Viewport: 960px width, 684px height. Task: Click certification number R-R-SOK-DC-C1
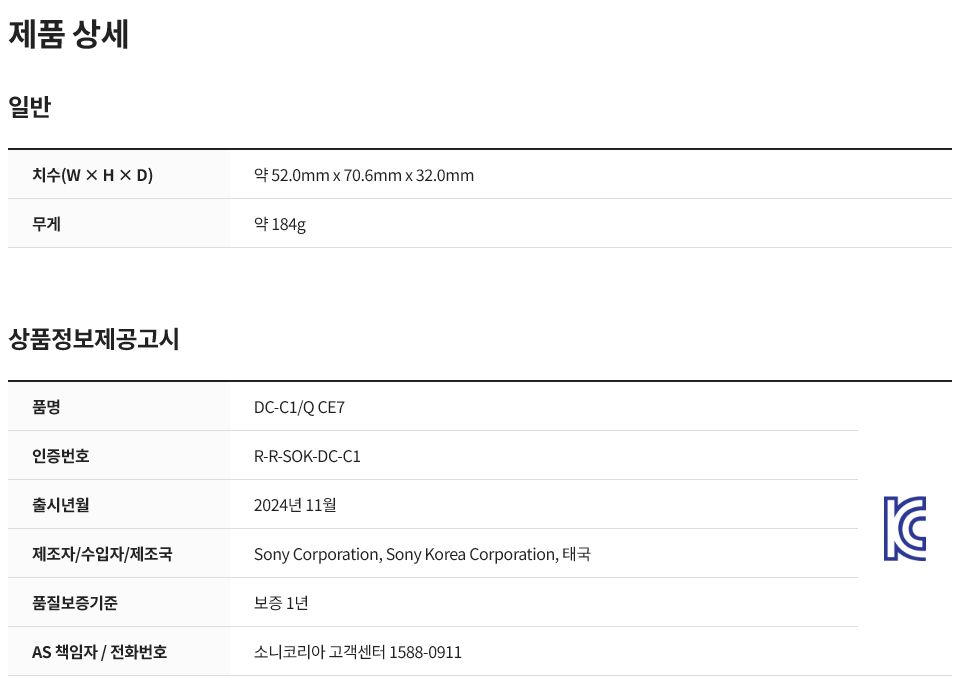(307, 456)
